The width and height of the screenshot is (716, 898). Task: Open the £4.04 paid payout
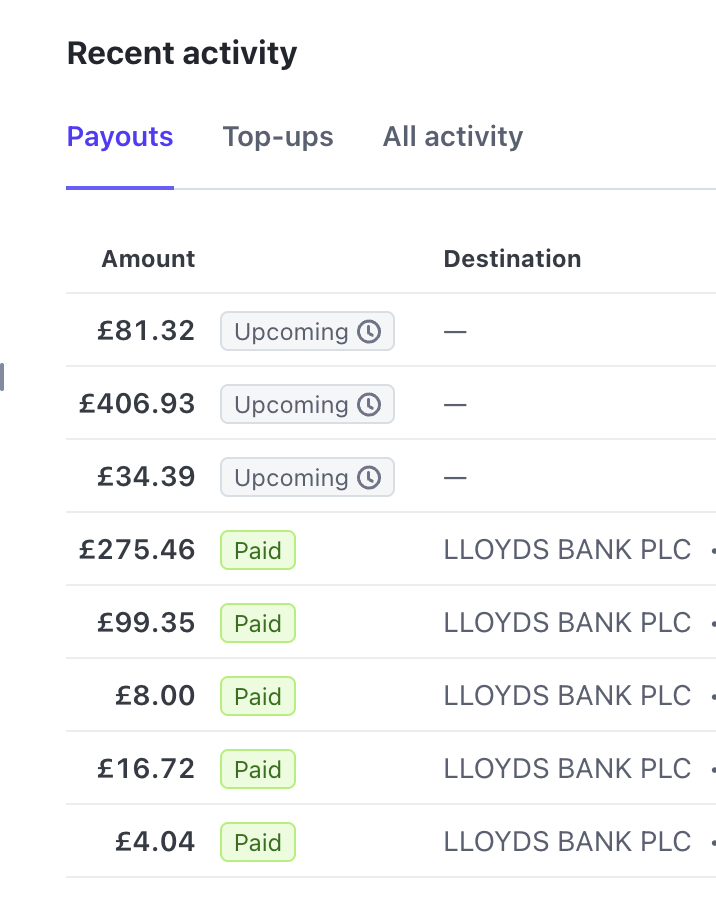155,842
